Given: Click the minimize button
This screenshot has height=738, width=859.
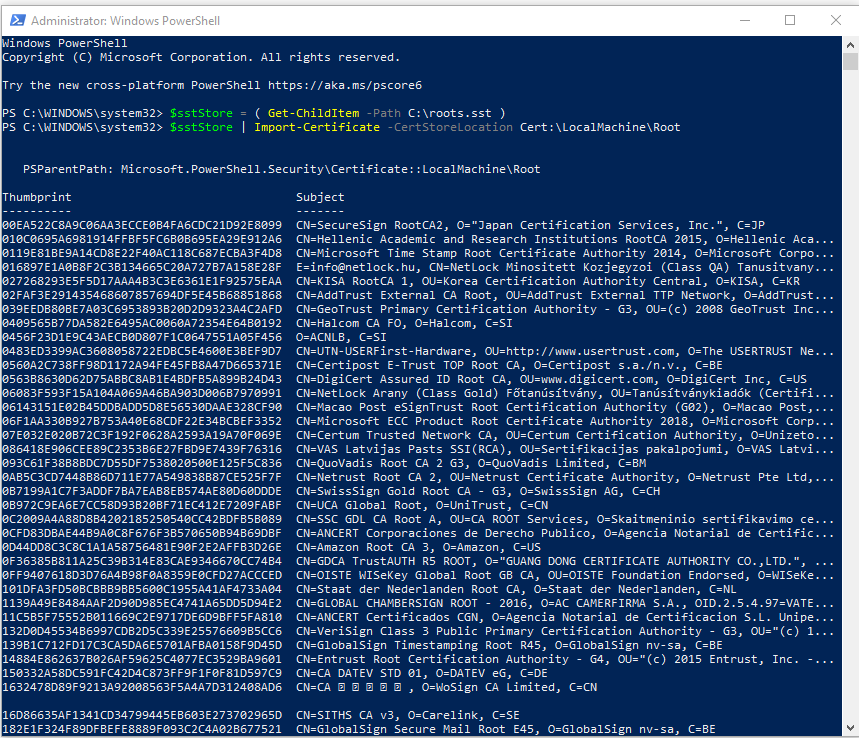Looking at the screenshot, I should coord(745,20).
